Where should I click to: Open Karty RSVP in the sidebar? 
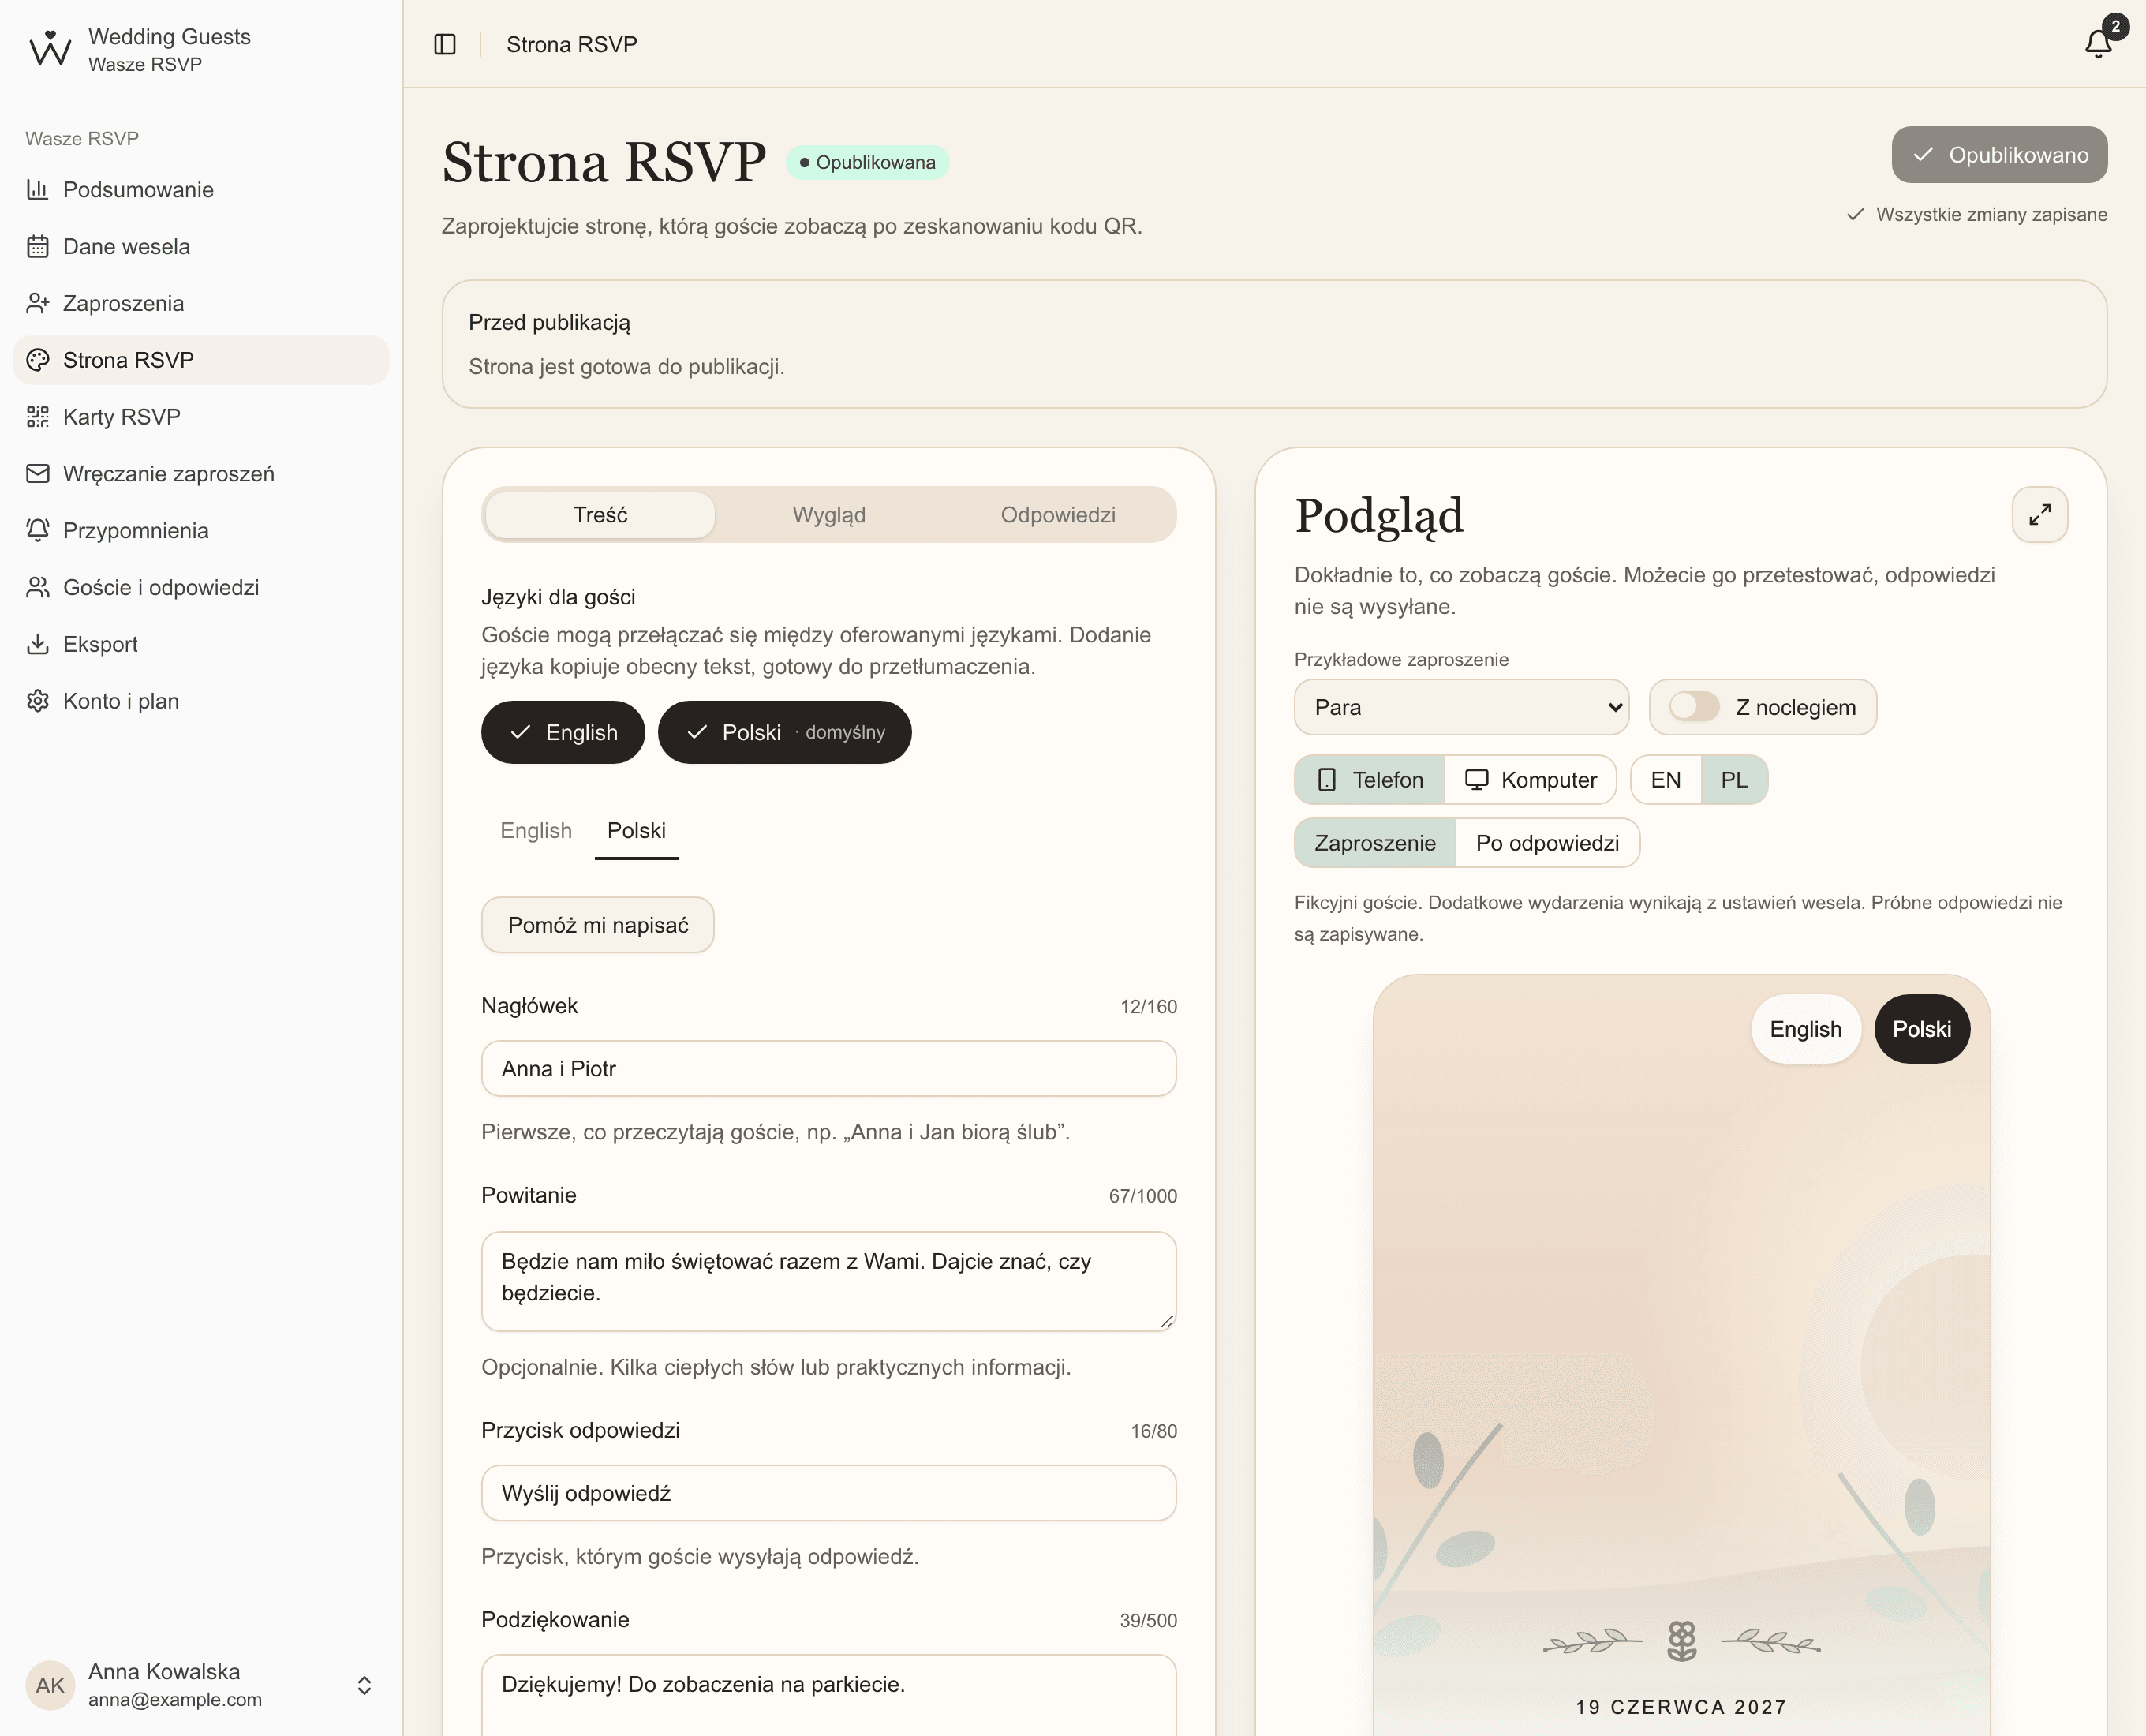pos(201,417)
